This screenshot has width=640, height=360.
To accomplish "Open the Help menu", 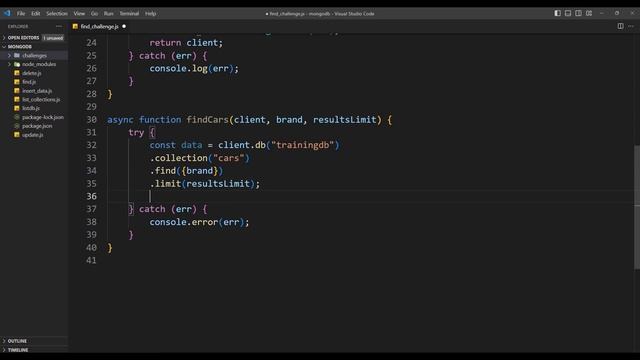I will pyautogui.click(x=151, y=13).
